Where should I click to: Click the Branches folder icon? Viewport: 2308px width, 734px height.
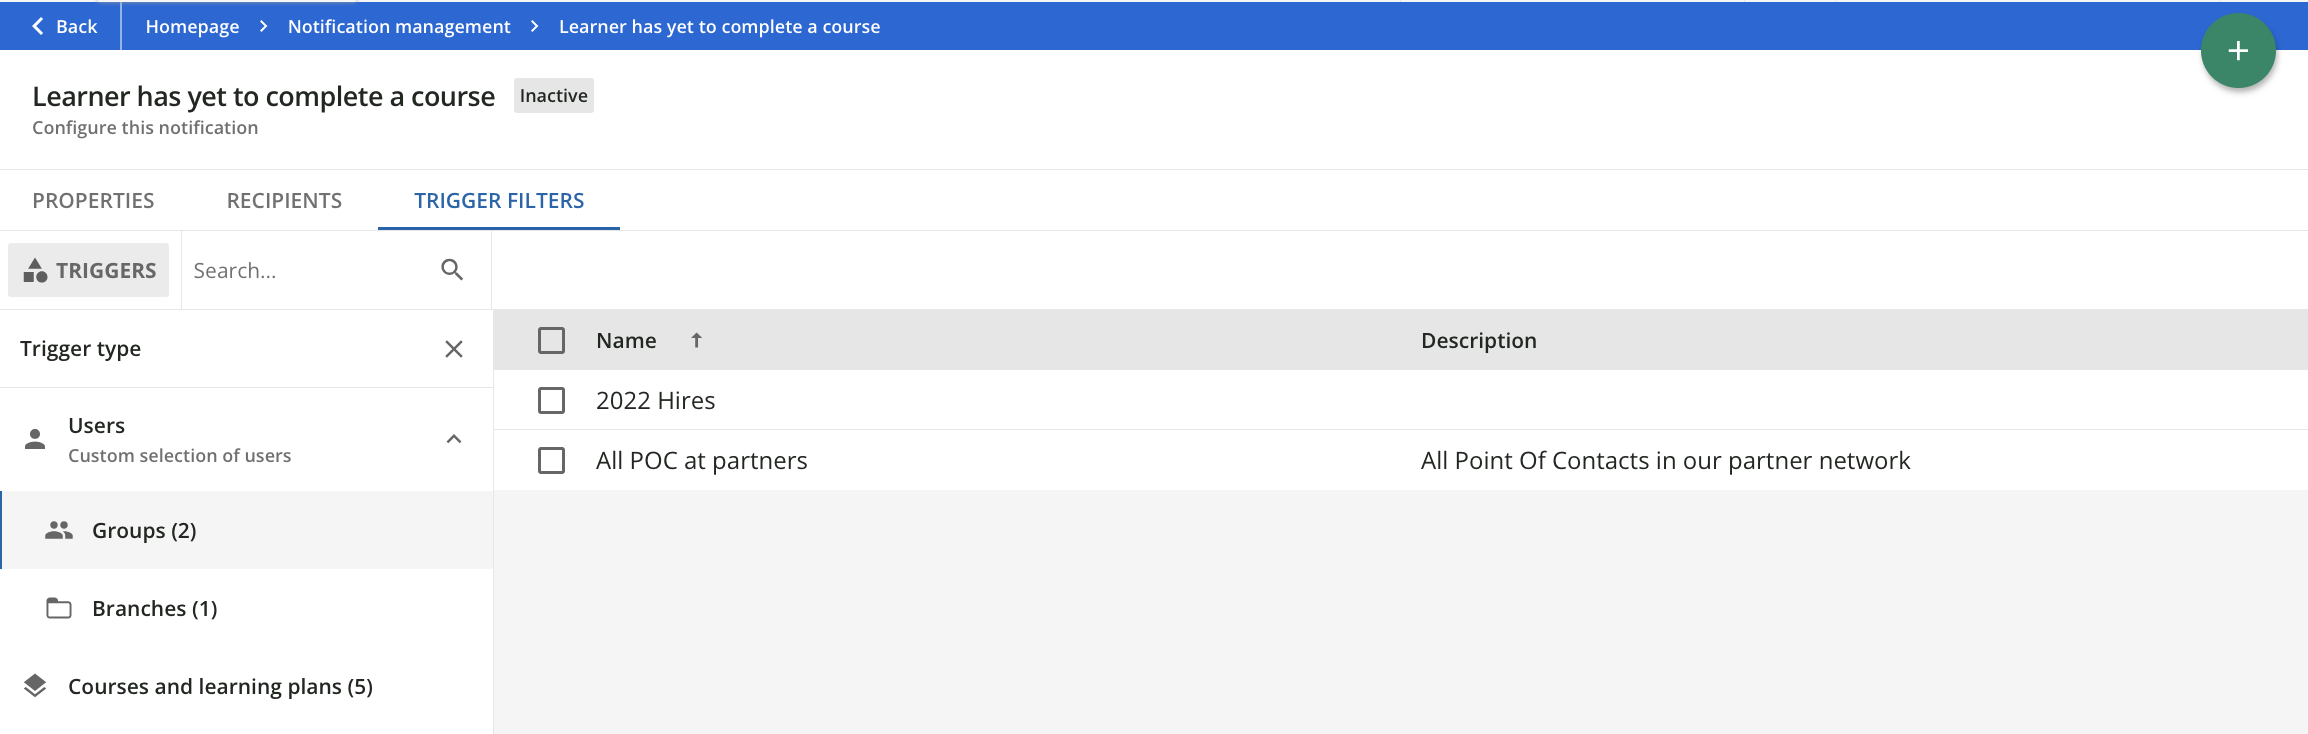[x=59, y=608]
